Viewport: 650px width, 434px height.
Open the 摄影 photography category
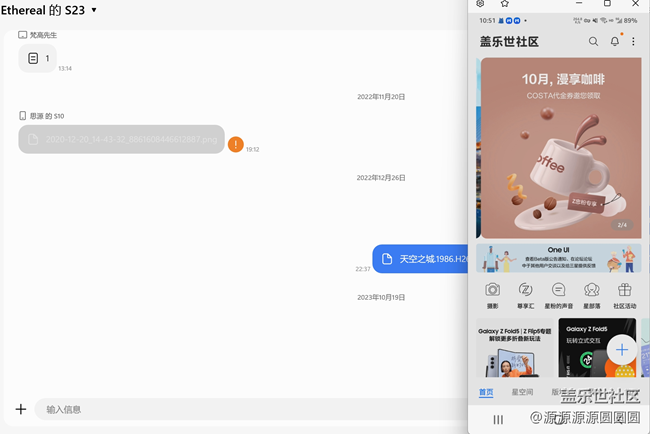click(x=493, y=294)
